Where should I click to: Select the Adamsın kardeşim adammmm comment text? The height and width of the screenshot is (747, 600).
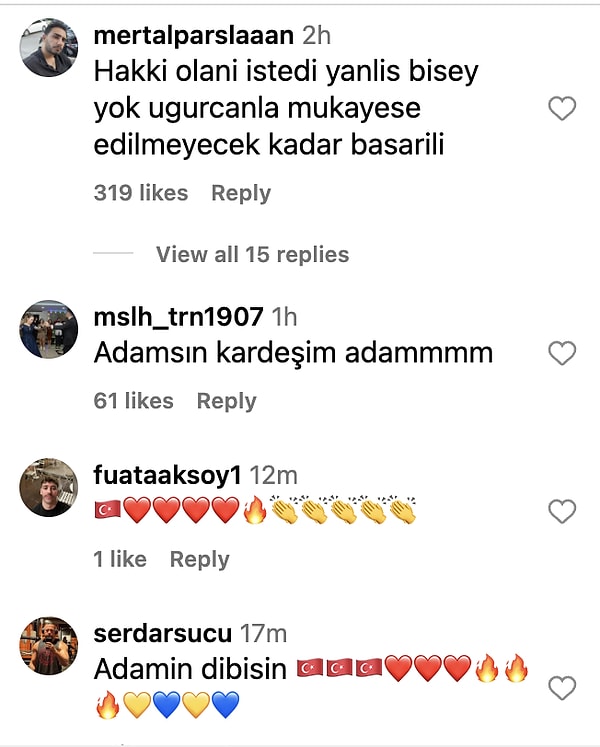pos(294,353)
